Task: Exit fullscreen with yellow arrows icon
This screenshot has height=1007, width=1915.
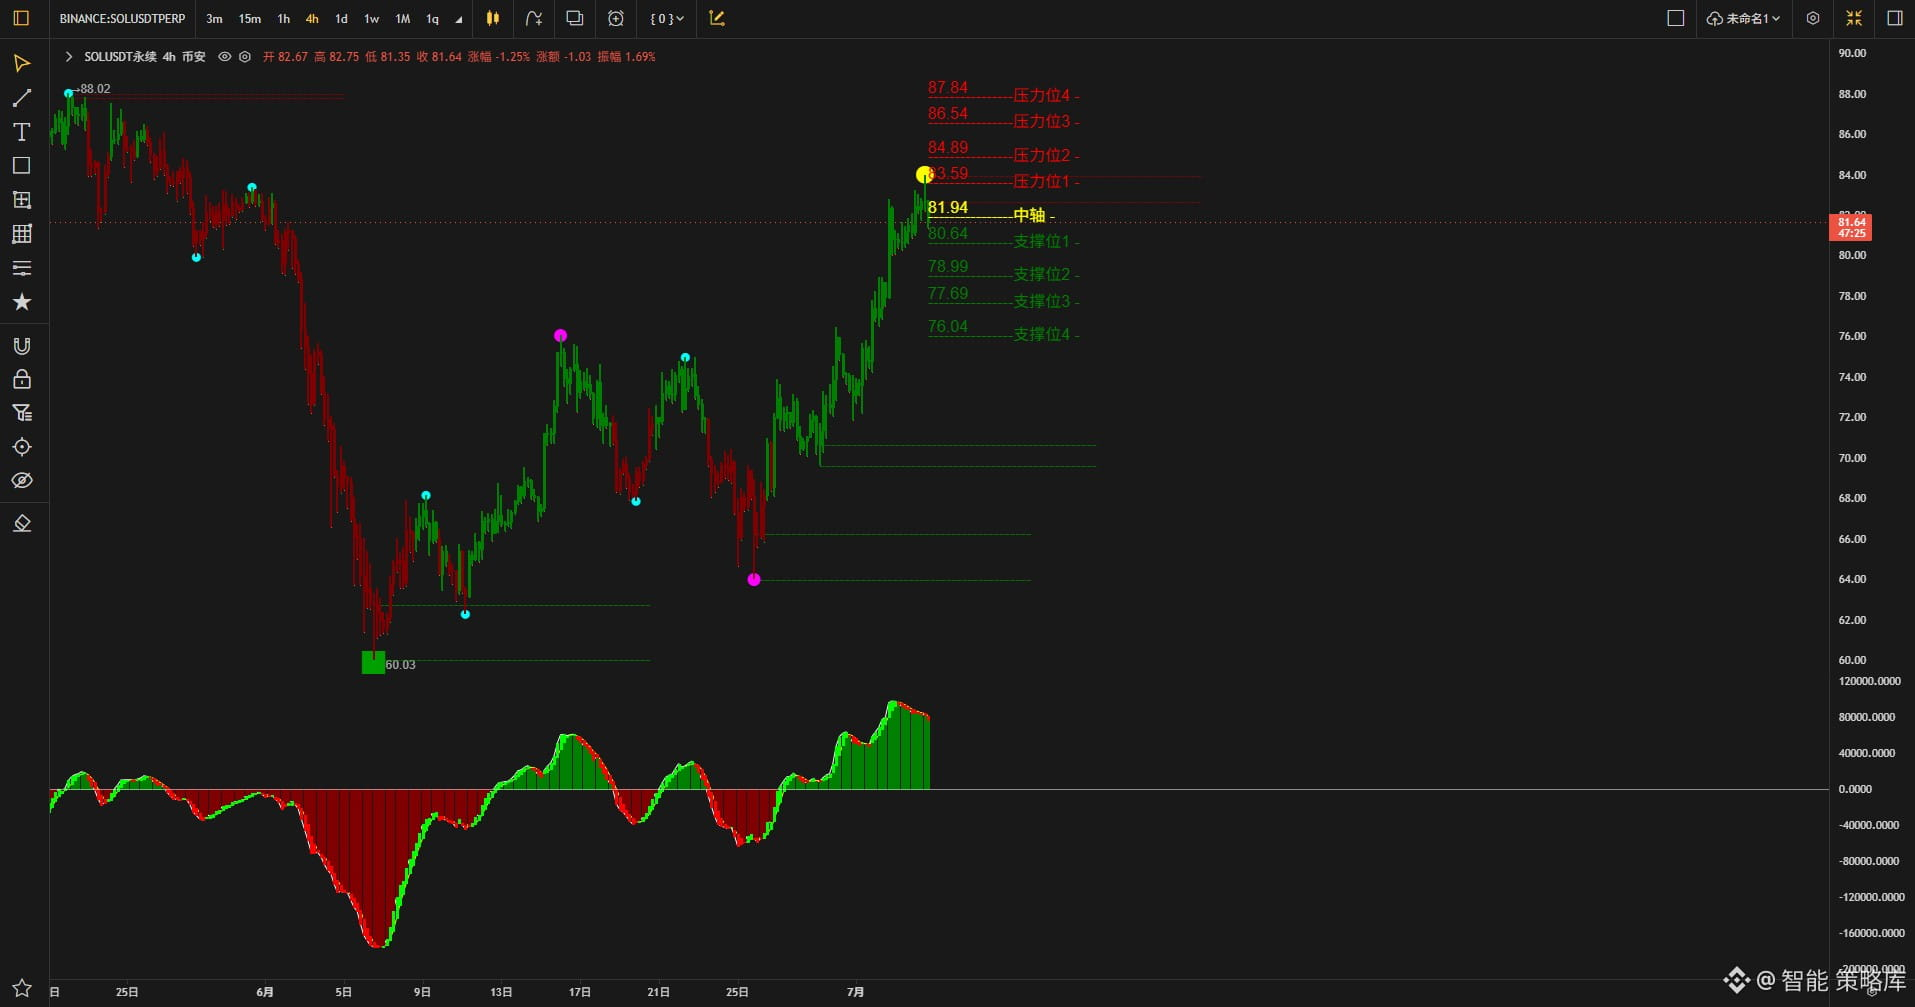Action: [x=1854, y=18]
